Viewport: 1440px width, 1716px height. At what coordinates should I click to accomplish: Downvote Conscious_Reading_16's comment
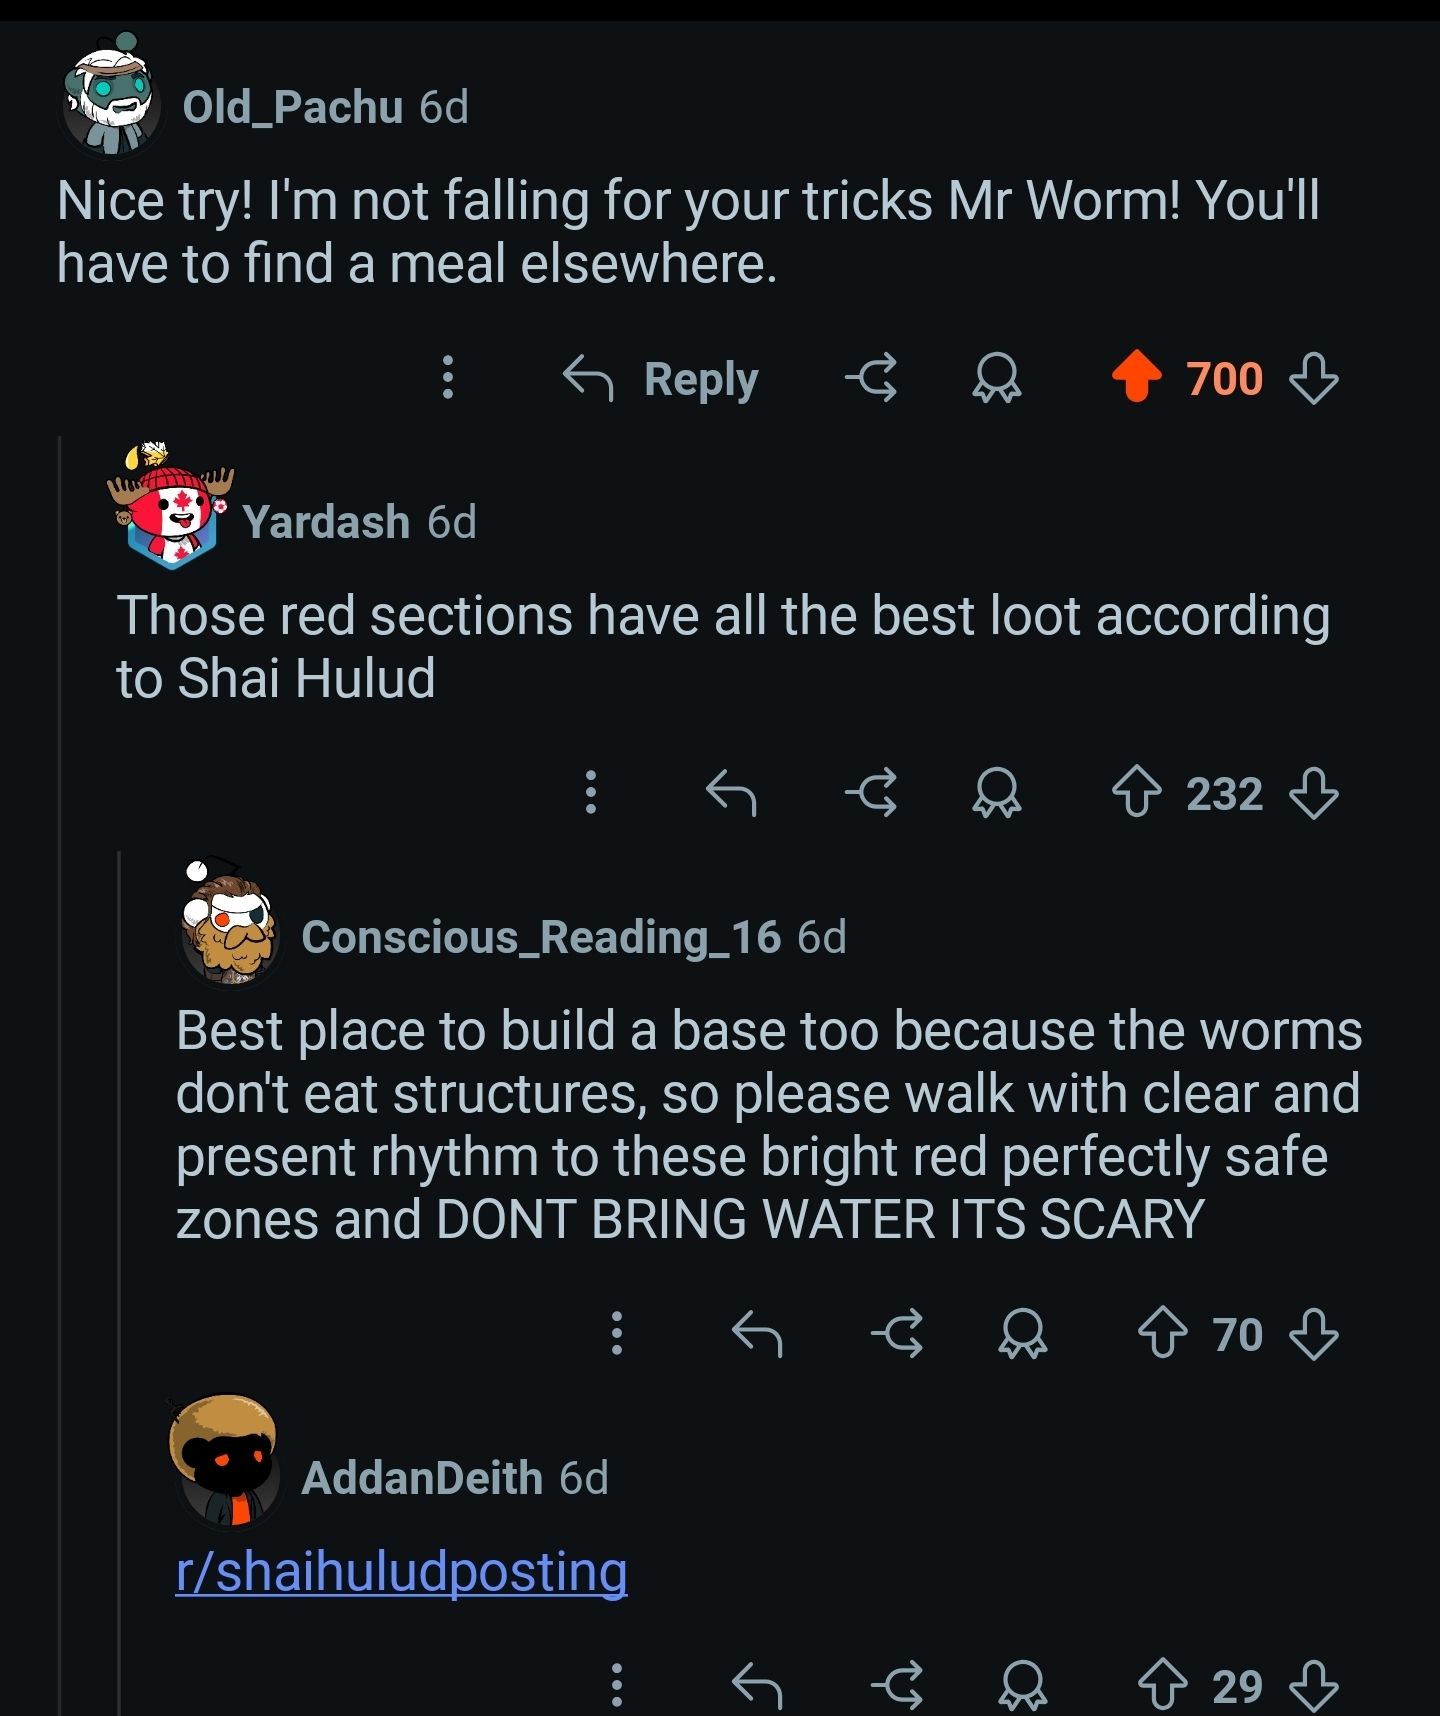point(1313,1334)
